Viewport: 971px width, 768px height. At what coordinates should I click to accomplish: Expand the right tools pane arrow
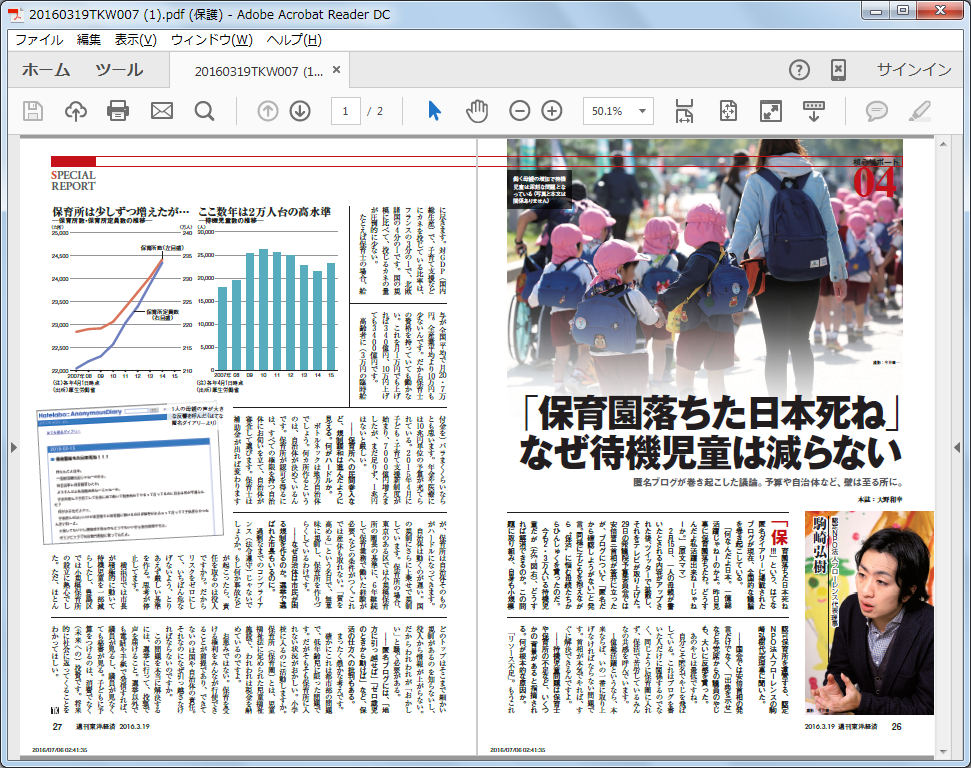click(957, 447)
